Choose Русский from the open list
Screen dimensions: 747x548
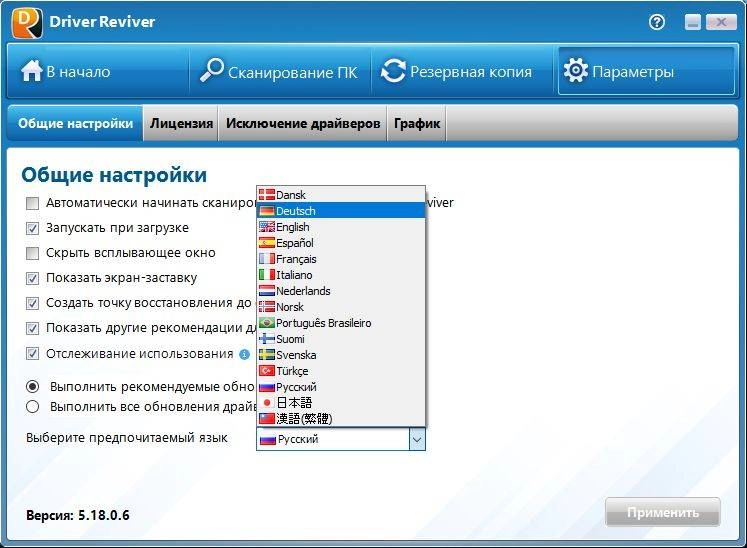[x=341, y=387]
